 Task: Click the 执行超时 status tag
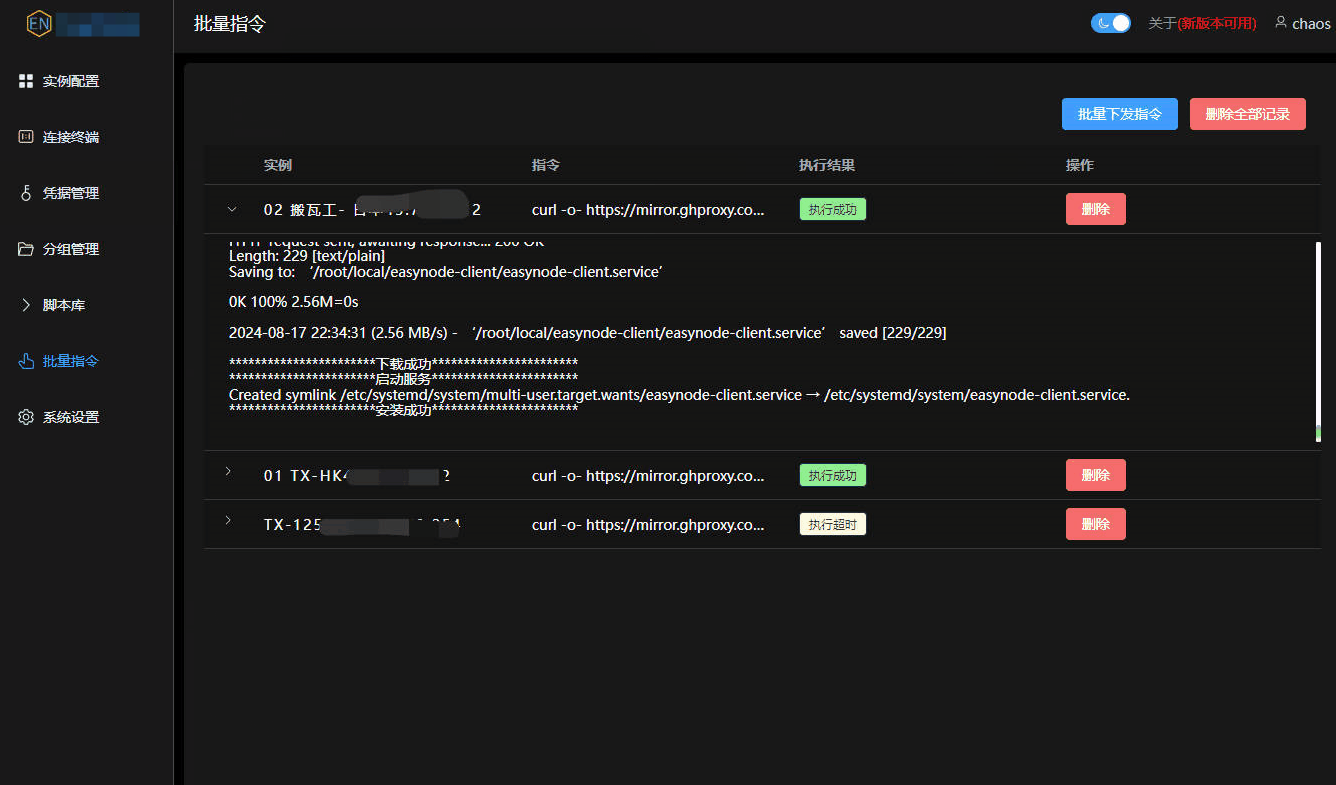pyautogui.click(x=833, y=524)
